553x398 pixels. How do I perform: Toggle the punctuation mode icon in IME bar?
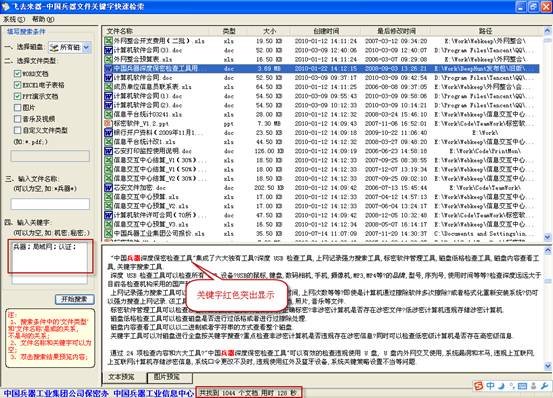[x=511, y=386]
